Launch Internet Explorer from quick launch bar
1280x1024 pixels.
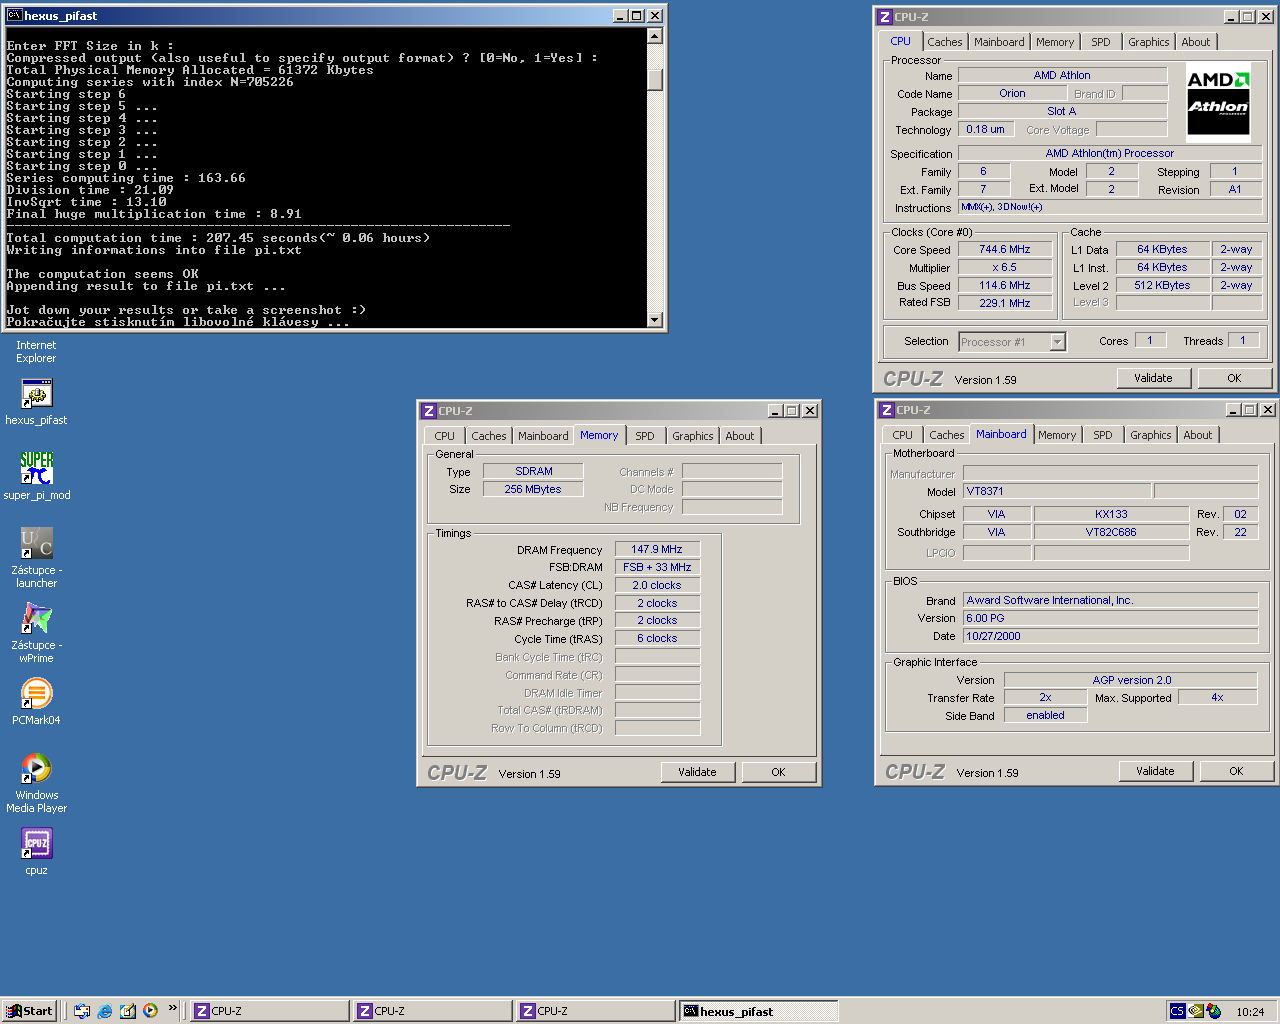click(x=105, y=1011)
